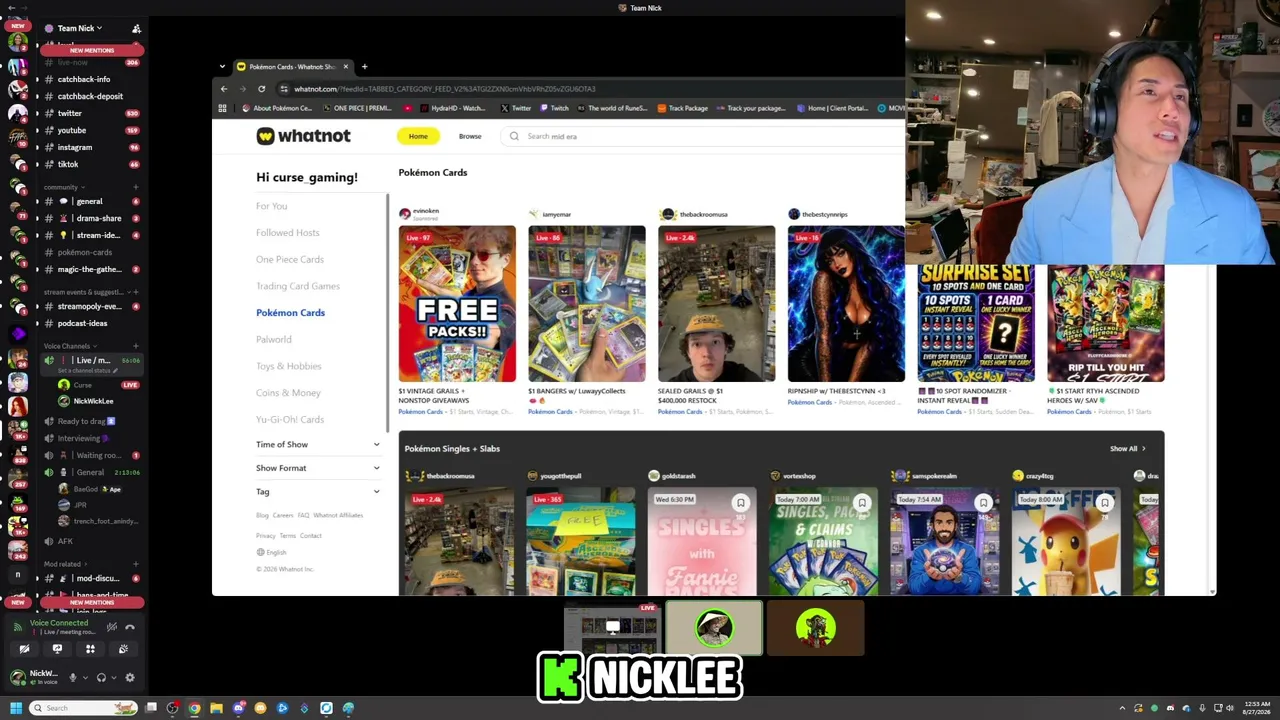
Task: Turn on camera in Discord voice
Action: pos(24,649)
